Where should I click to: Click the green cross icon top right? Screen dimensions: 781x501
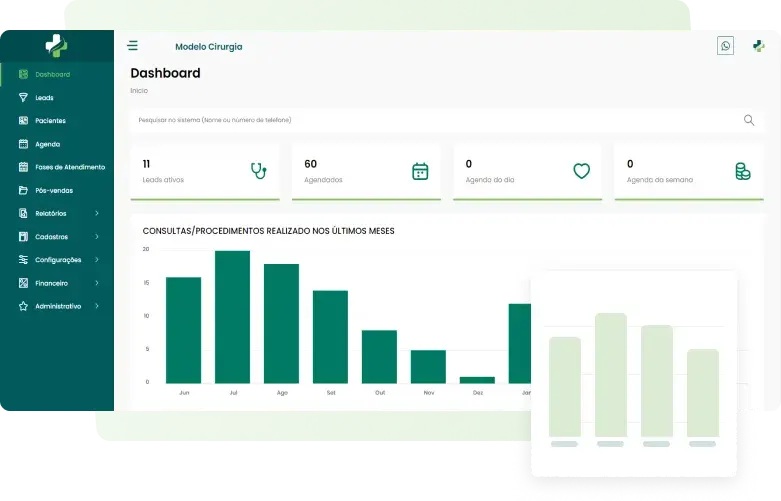[x=758, y=46]
